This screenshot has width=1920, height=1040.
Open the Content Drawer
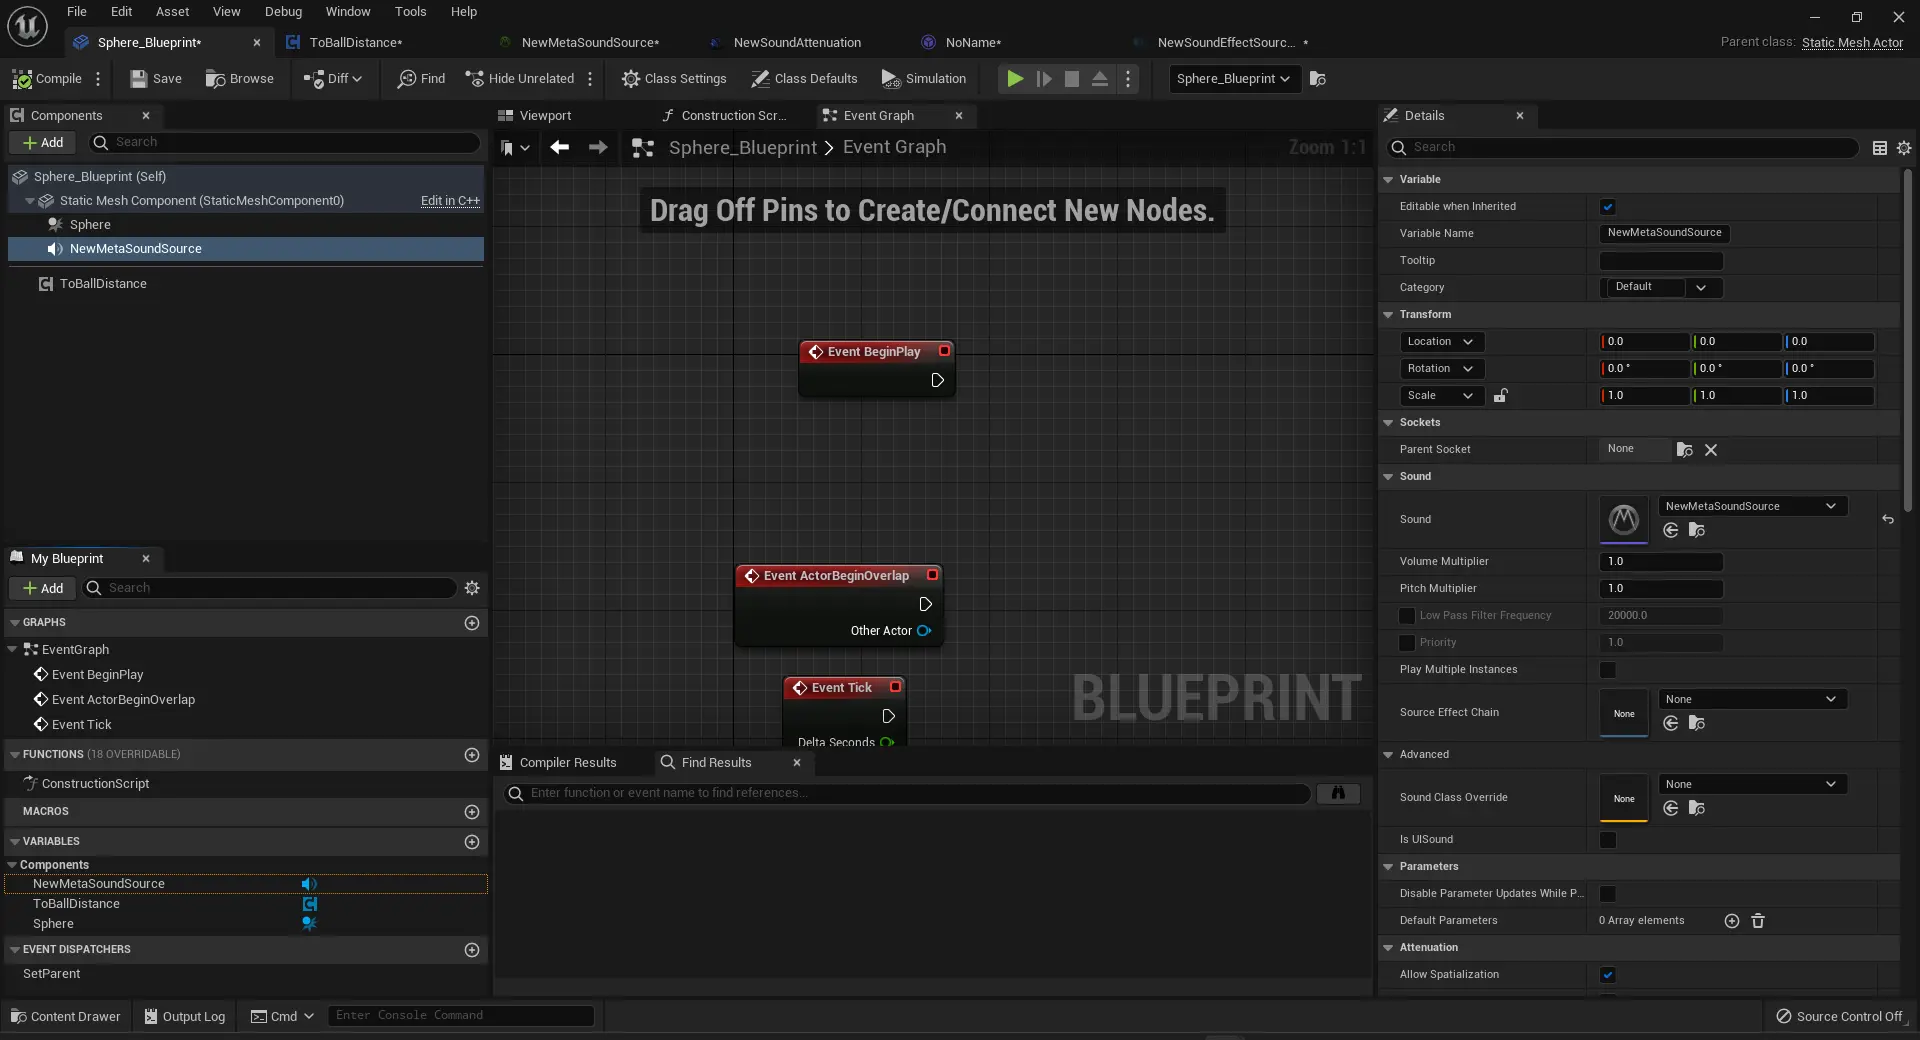point(65,1017)
